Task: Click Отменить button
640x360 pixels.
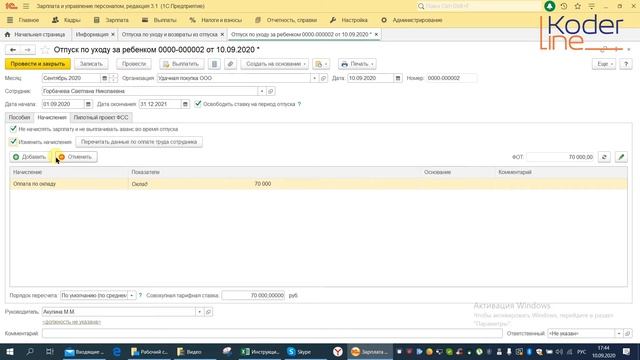Action: 76,157
